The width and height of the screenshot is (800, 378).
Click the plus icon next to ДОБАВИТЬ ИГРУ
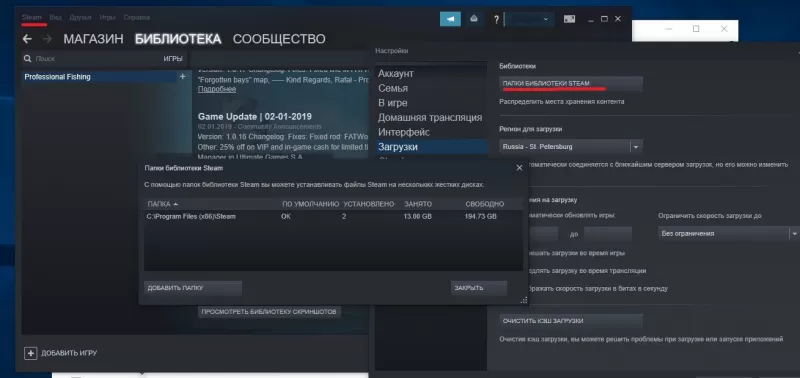tap(31, 353)
